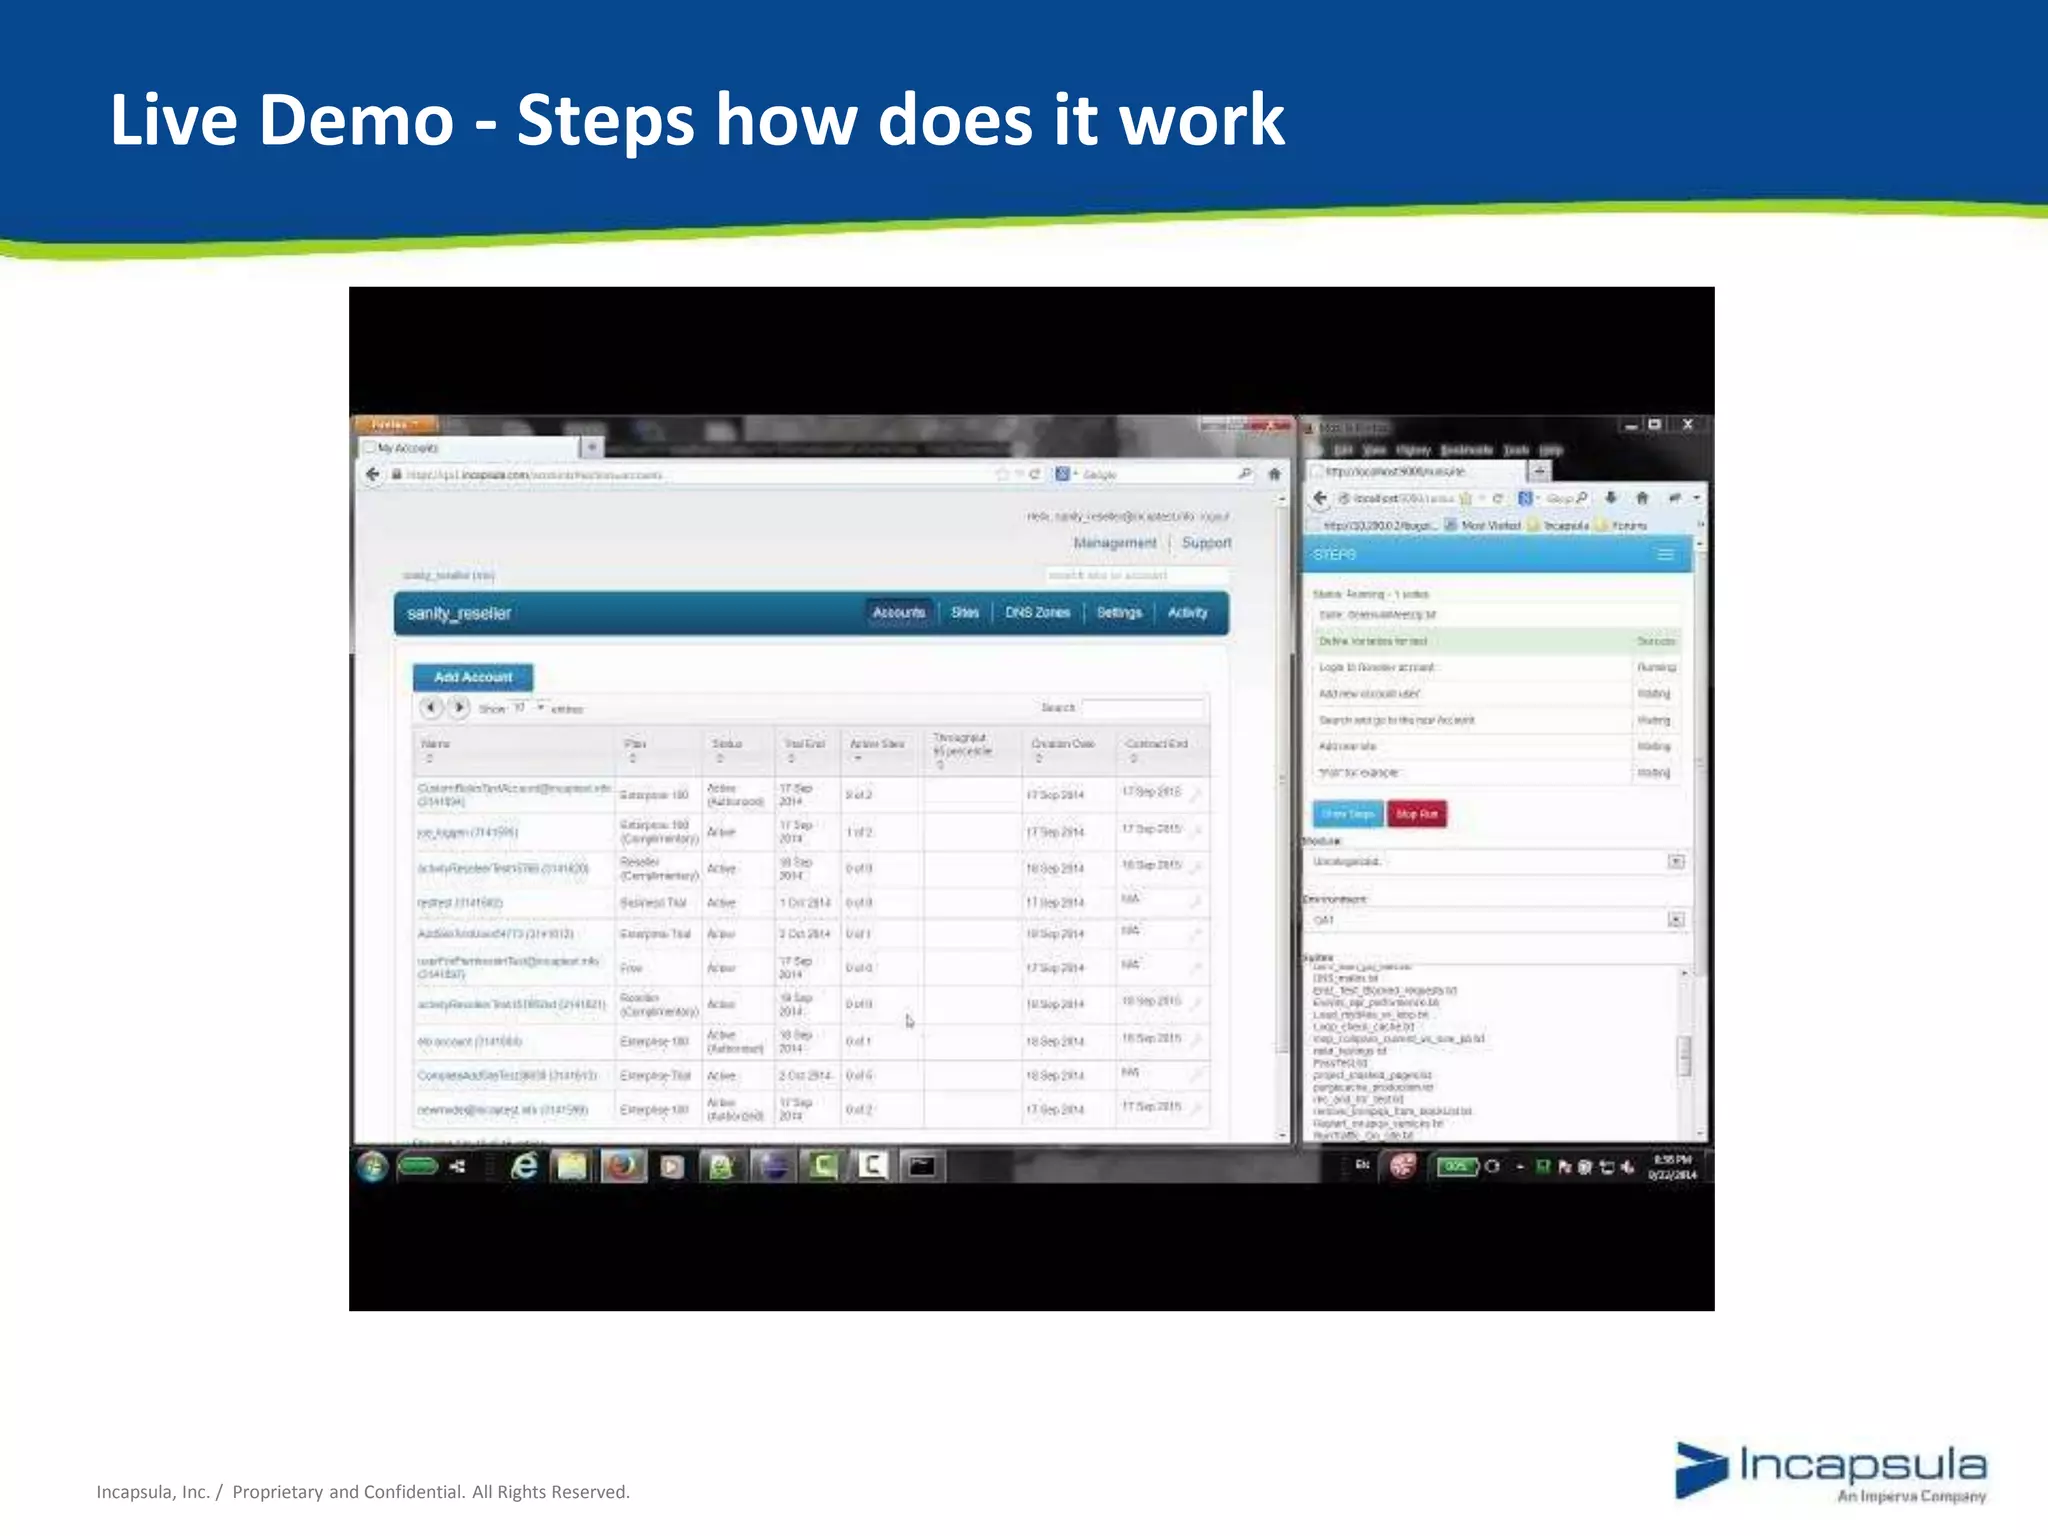The image size is (2048, 1536).
Task: Launch Internet Explorer from the taskbar
Action: [524, 1166]
